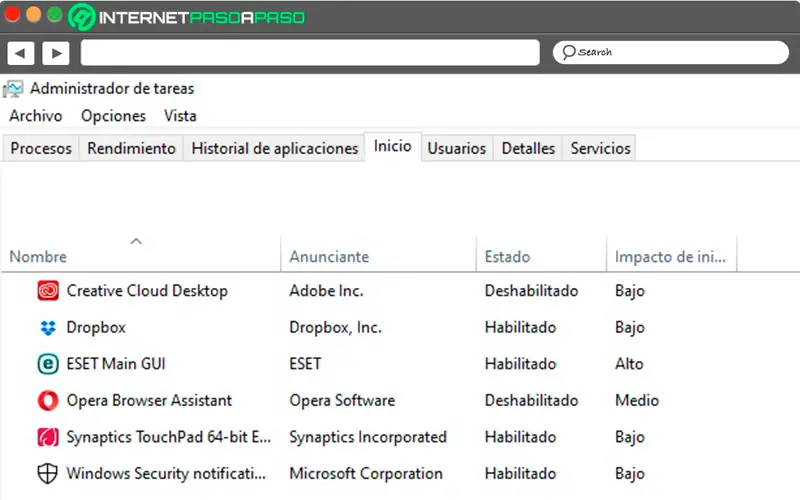The height and width of the screenshot is (500, 800).
Task: Open the Archivo menu
Action: tap(36, 116)
